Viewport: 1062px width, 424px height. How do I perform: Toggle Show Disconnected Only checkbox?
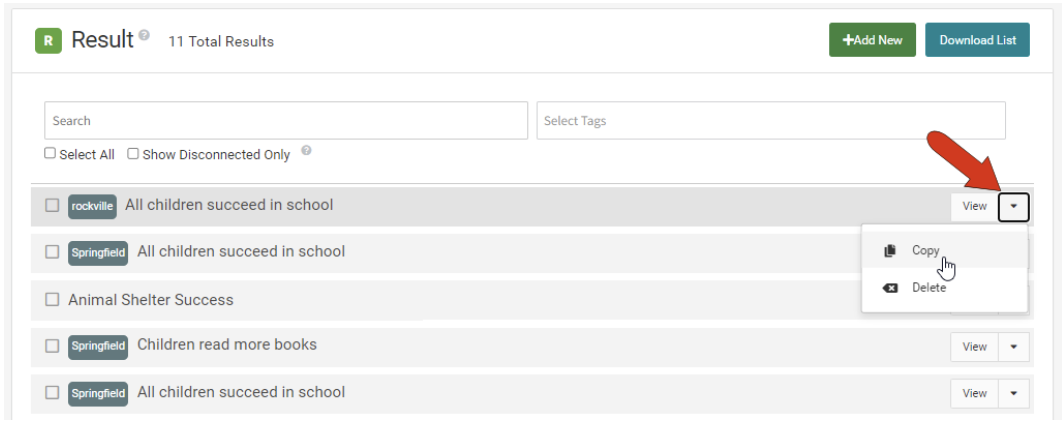(x=133, y=154)
